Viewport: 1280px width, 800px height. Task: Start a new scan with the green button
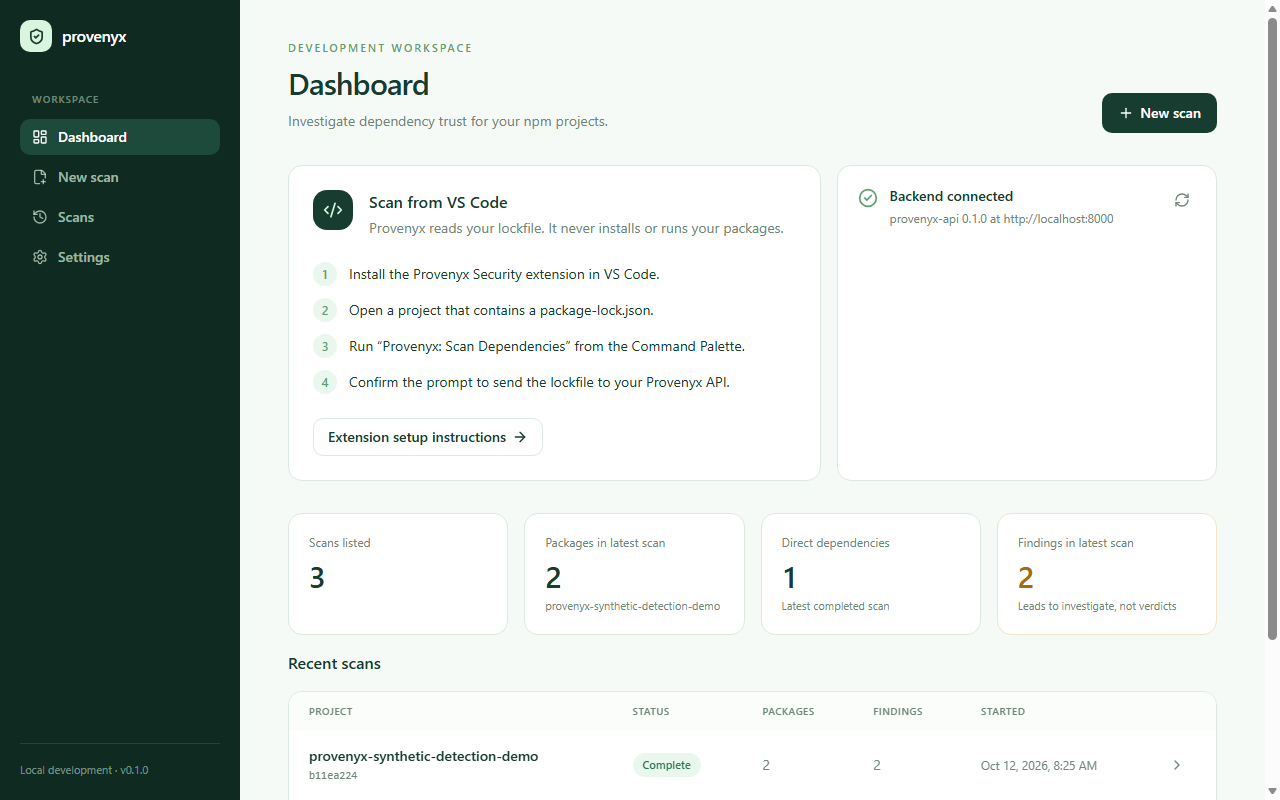pyautogui.click(x=1159, y=113)
